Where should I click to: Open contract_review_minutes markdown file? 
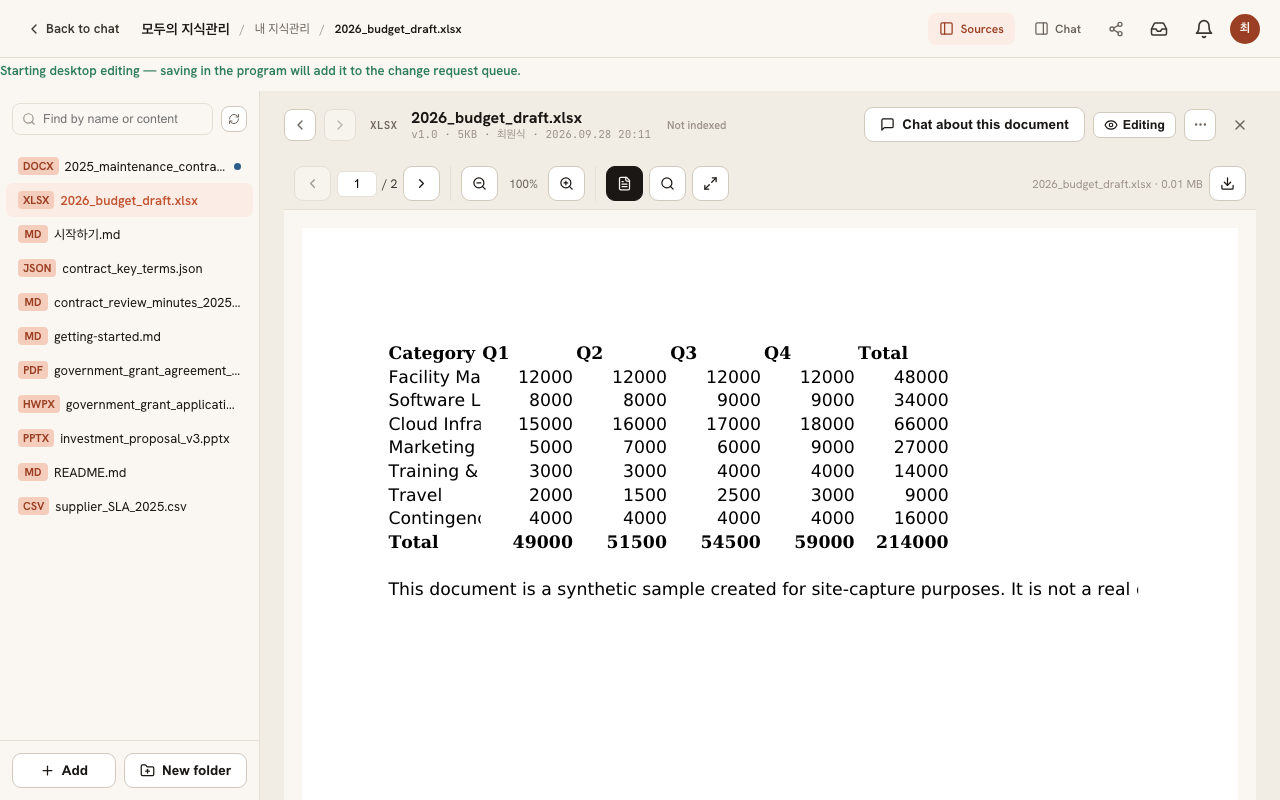(129, 302)
